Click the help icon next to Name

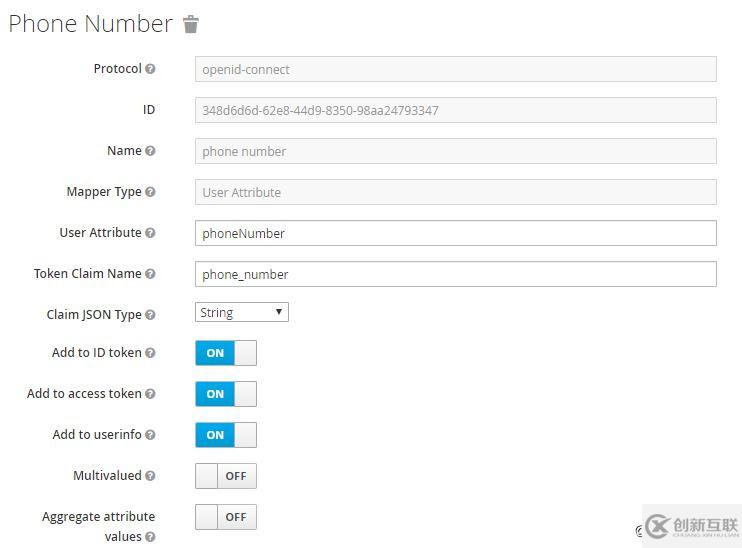coord(150,151)
